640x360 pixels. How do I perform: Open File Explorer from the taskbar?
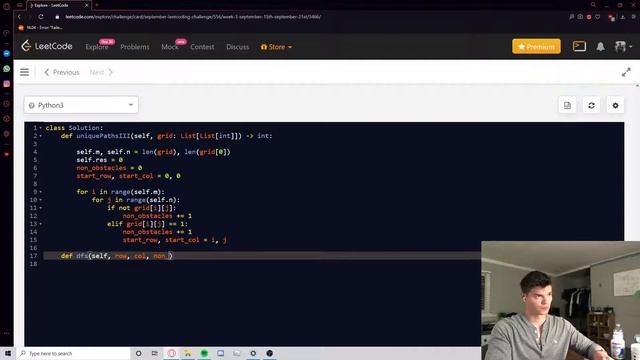[x=188, y=353]
